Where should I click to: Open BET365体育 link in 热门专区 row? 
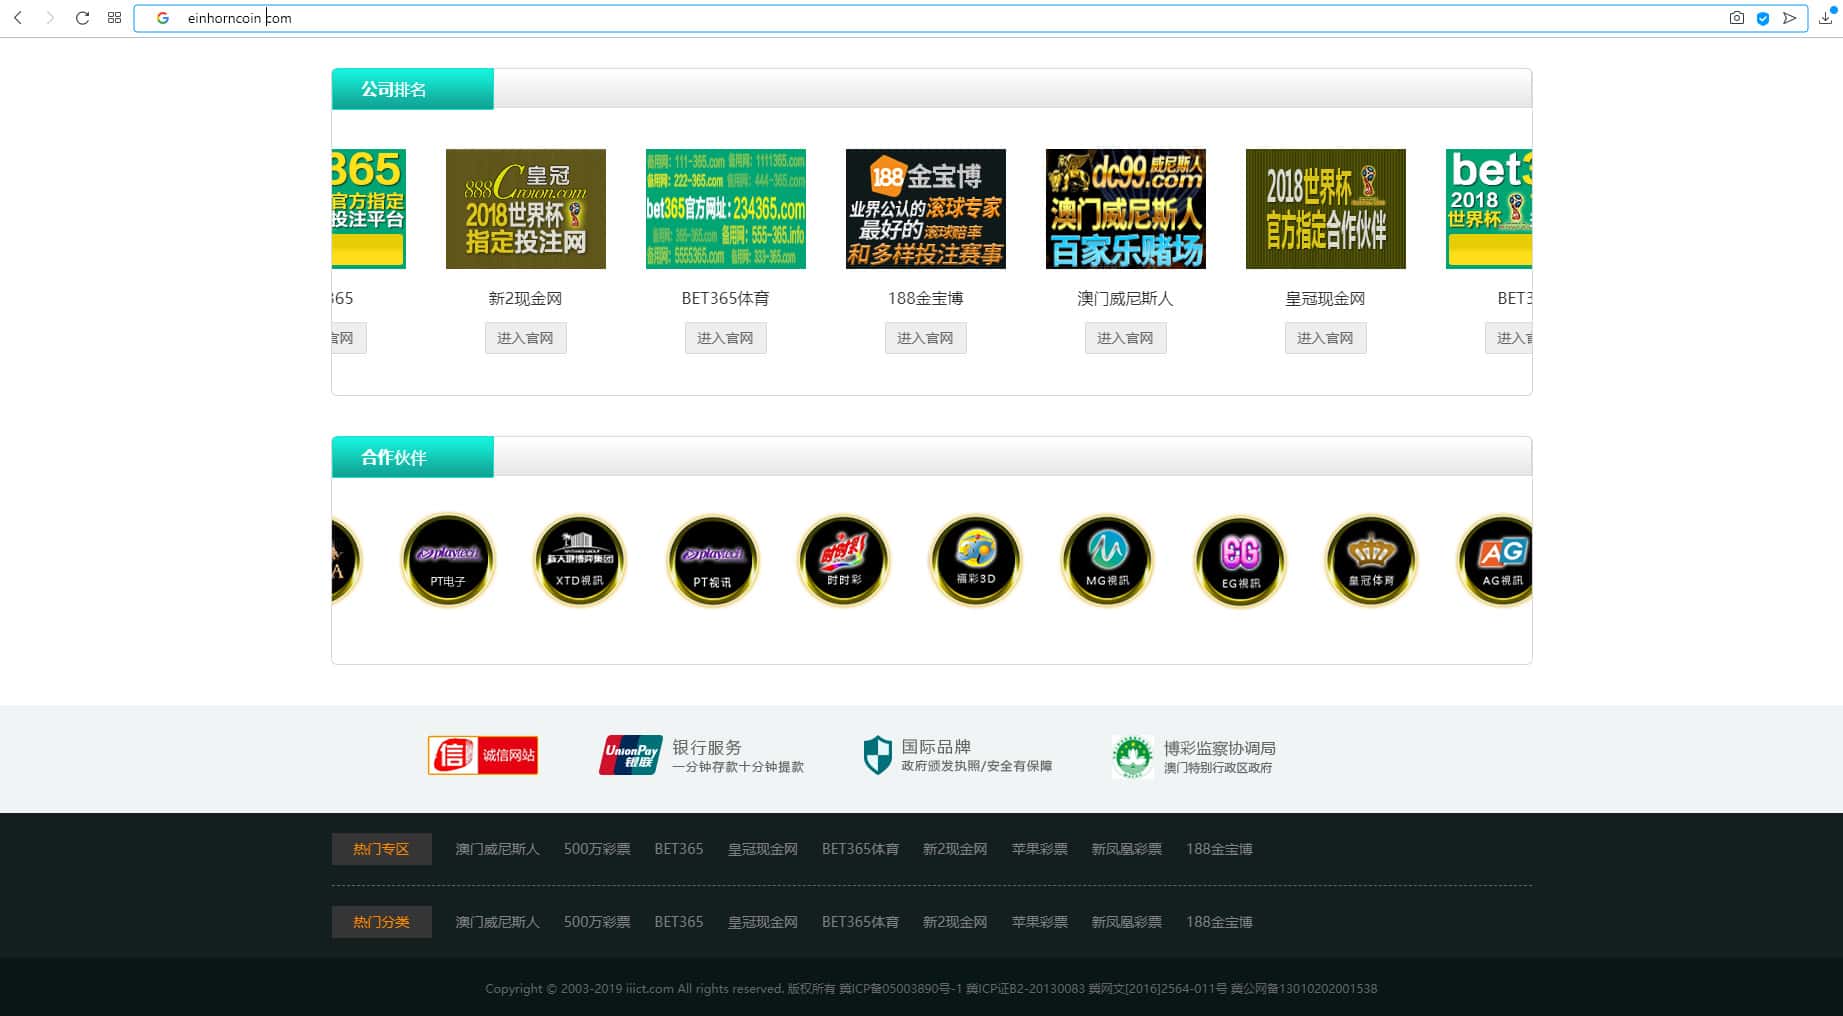[x=860, y=849]
